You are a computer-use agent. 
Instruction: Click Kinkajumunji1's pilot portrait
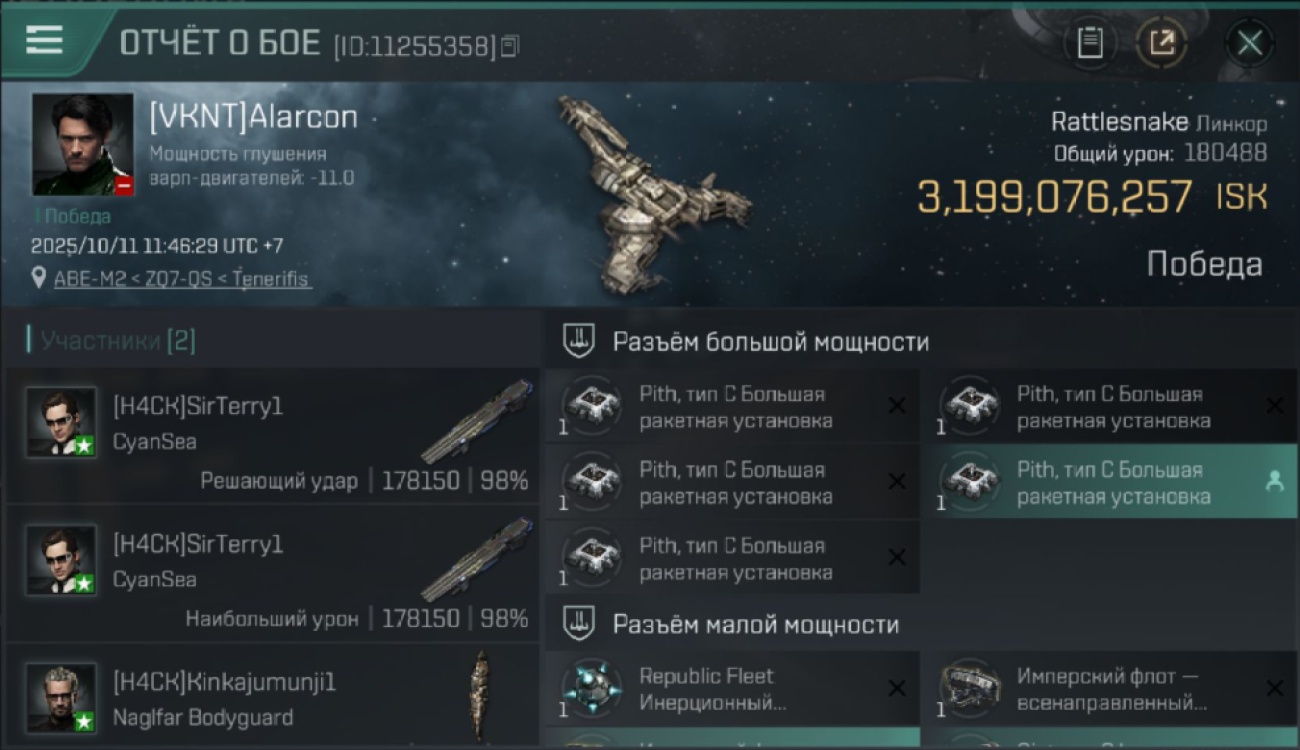click(61, 698)
